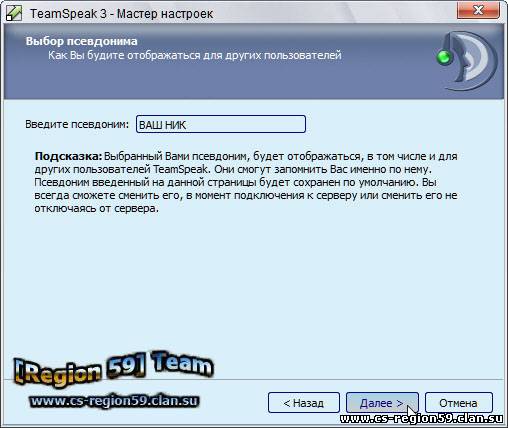Screen dimensions: 508x428
Task: Click the "Выбор псевдонима" heading
Action: [x=82, y=41]
